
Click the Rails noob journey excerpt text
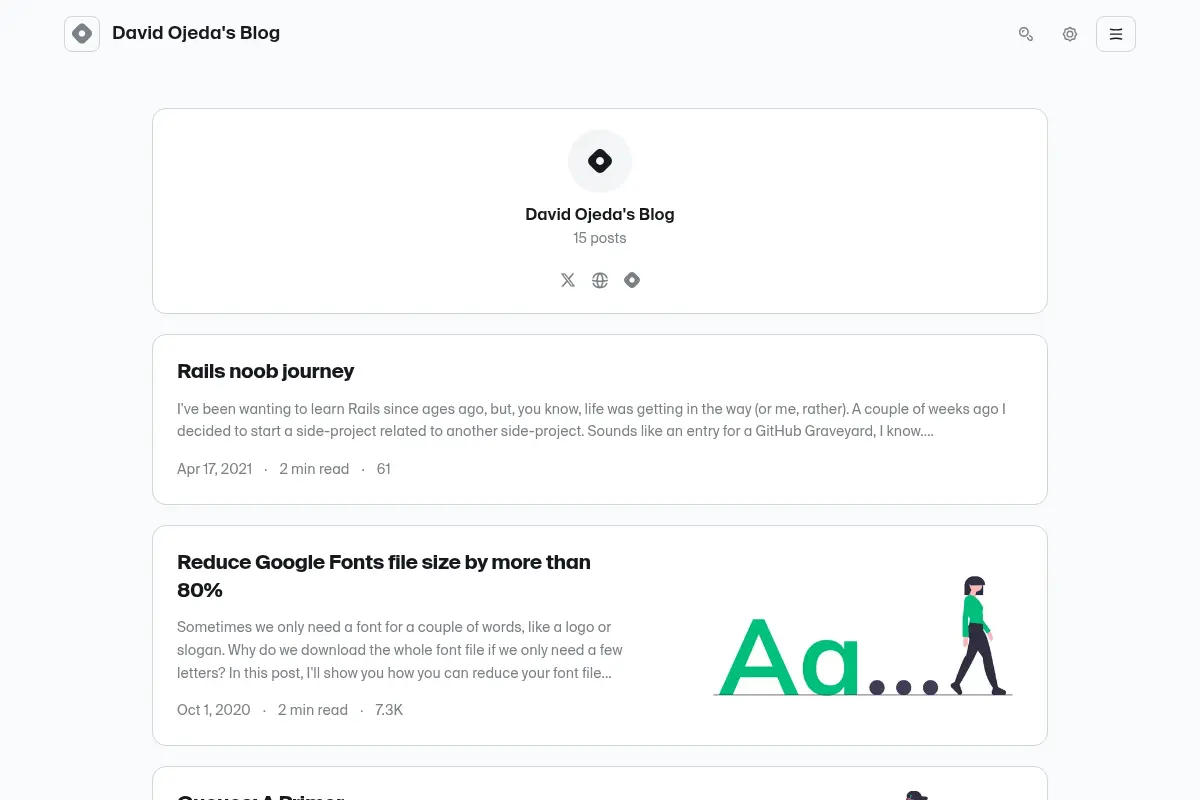[x=591, y=420]
